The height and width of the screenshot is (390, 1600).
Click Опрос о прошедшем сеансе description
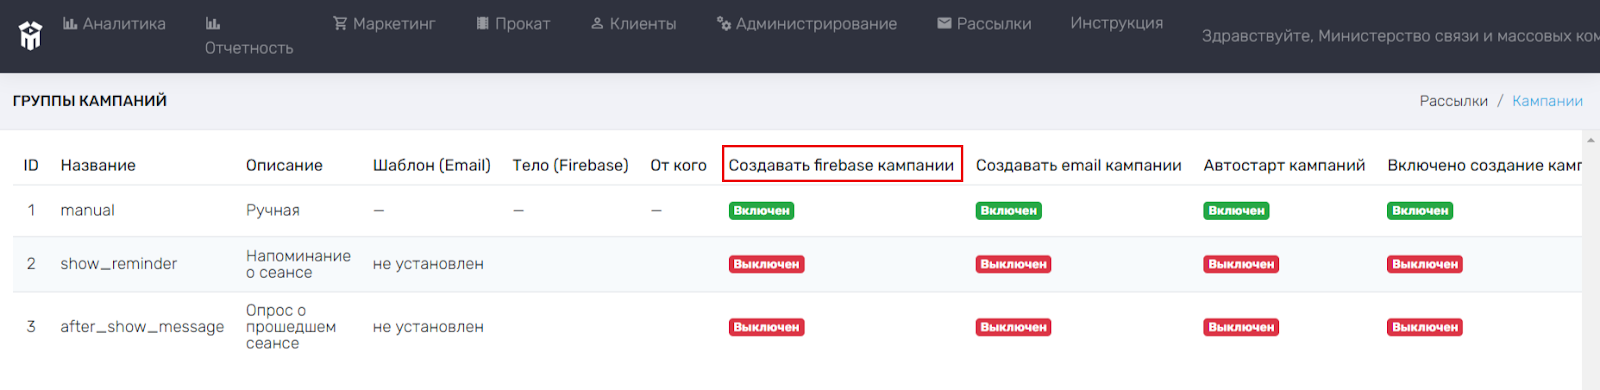(x=291, y=327)
